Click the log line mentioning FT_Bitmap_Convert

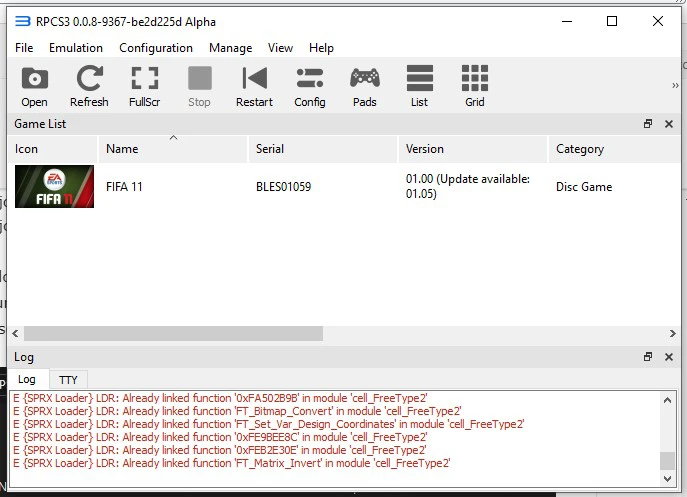click(237, 411)
